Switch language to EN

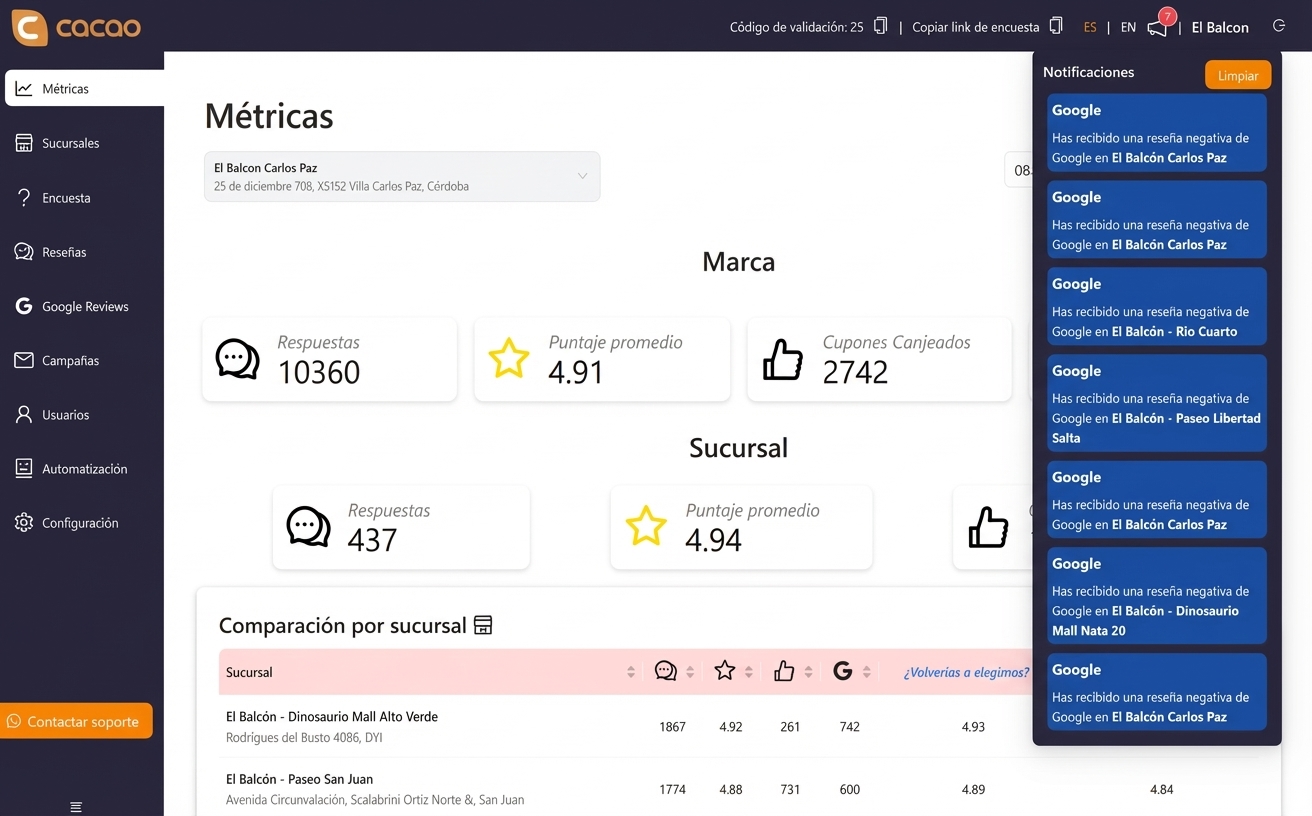[1127, 27]
